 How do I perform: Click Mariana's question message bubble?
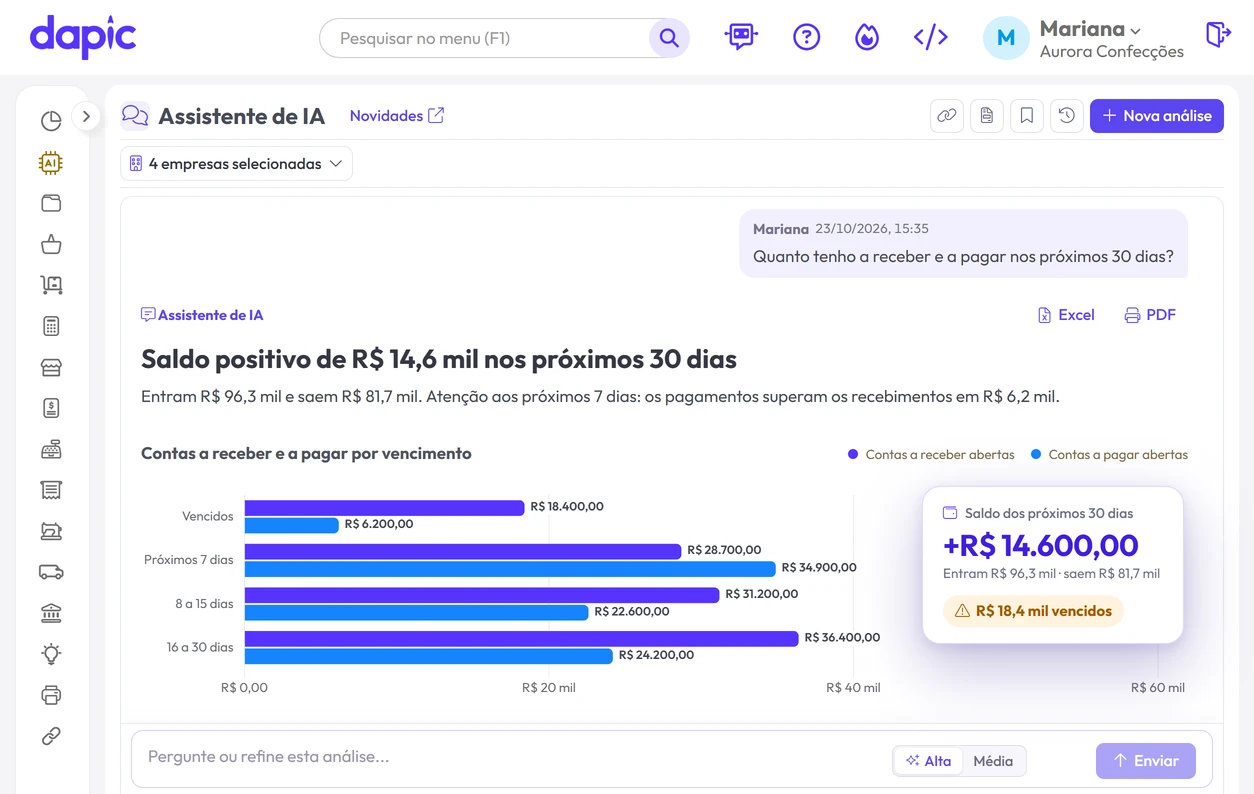pyautogui.click(x=963, y=243)
